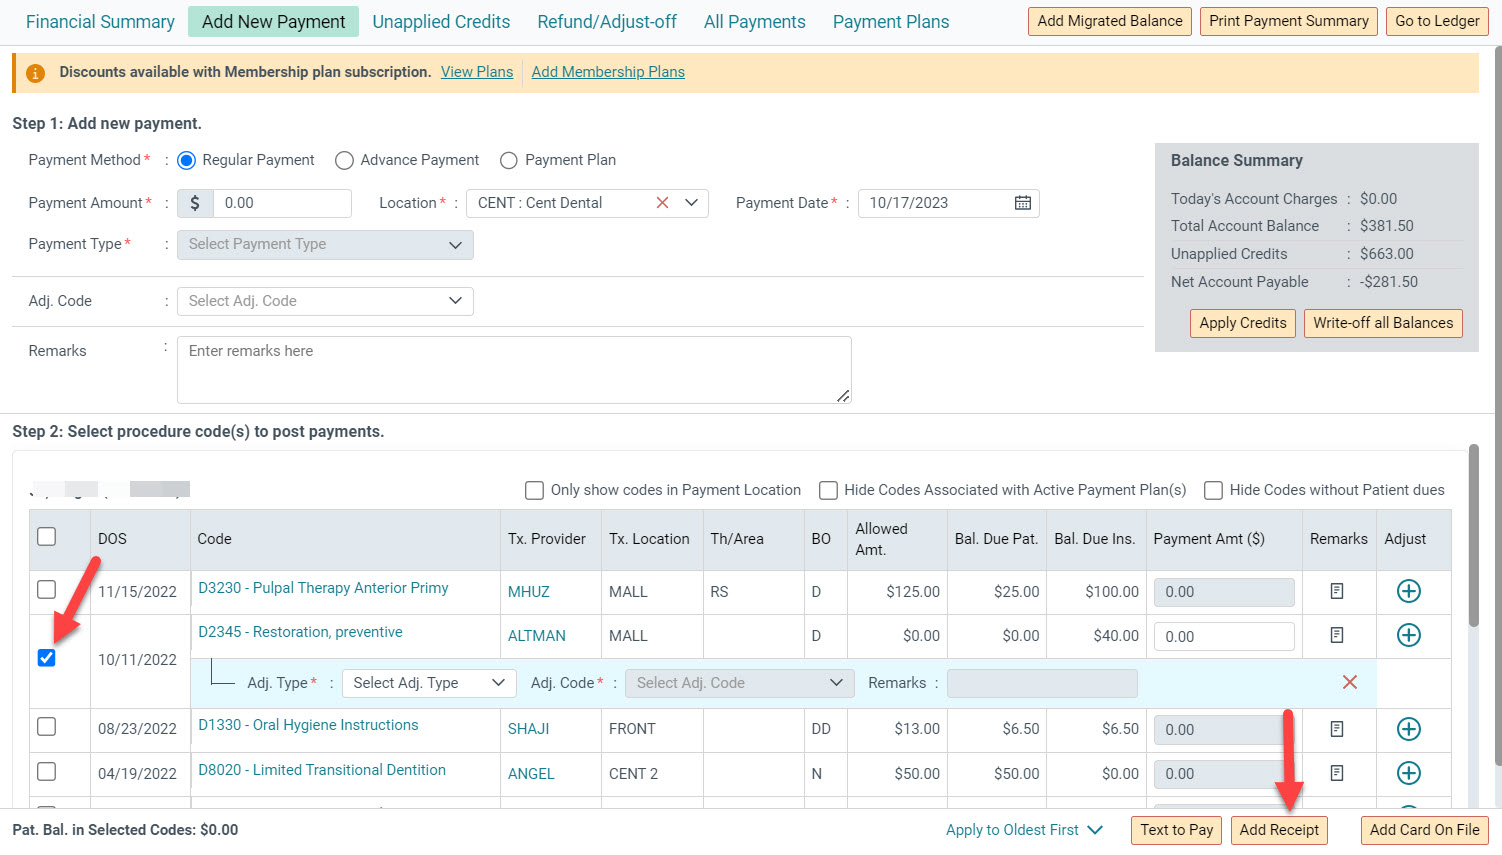Expand the Location dropdown arrow

point(691,203)
